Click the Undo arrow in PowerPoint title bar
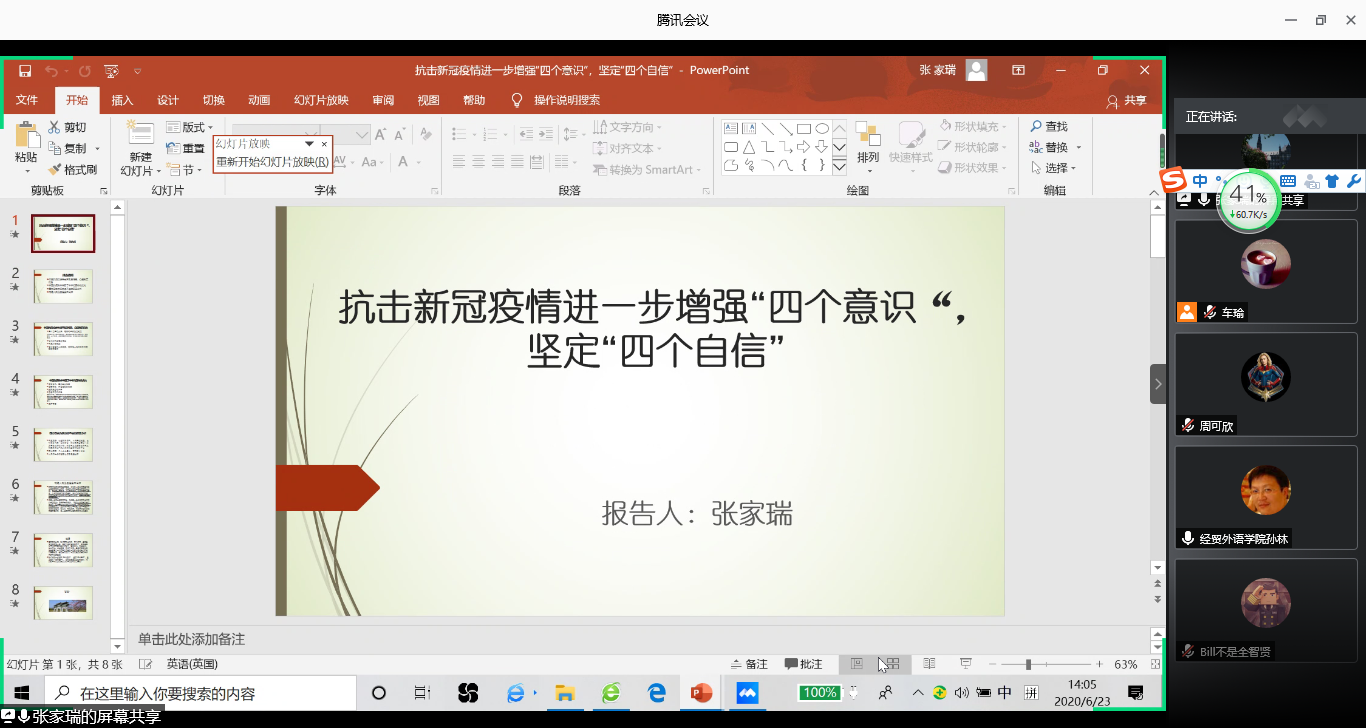Viewport: 1366px width, 728px height. click(51, 71)
